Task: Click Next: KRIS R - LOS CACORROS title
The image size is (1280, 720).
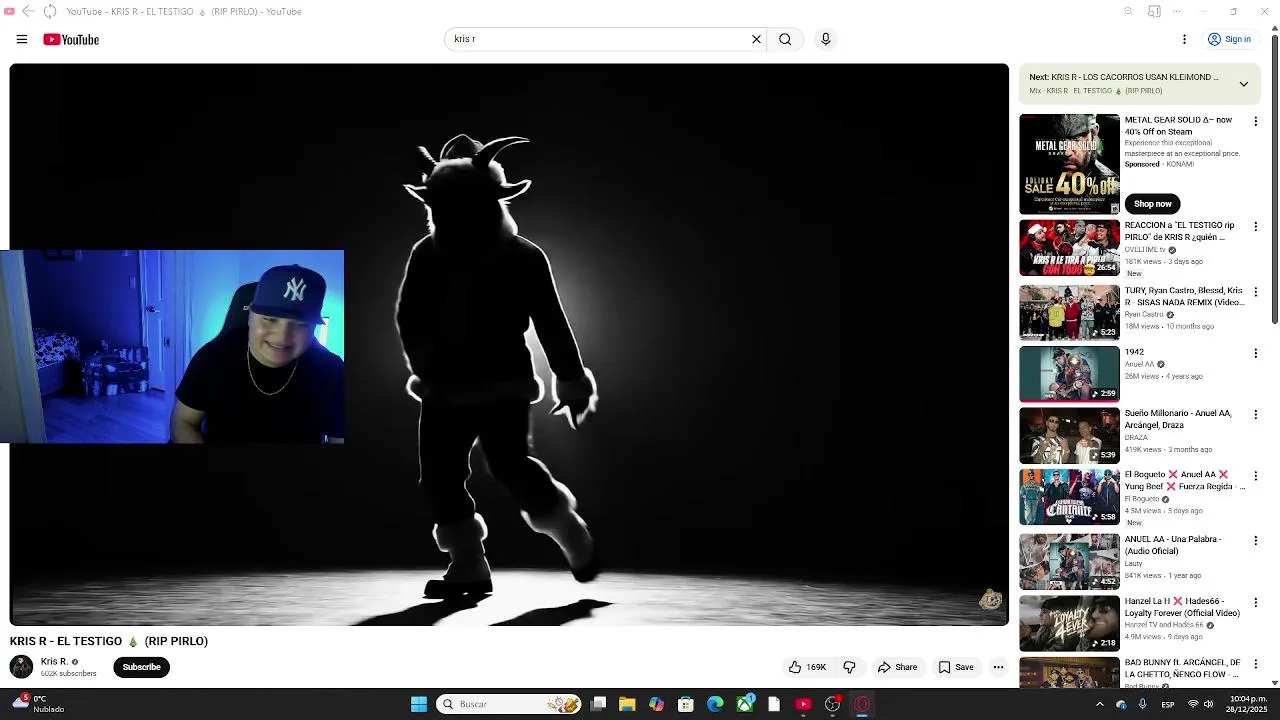Action: pos(1124,77)
